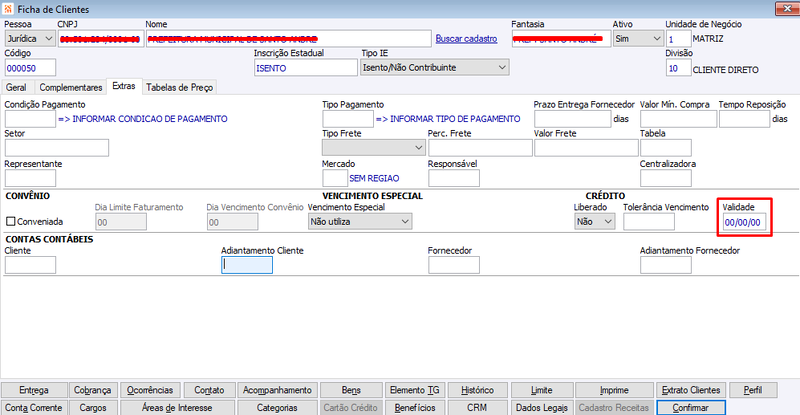Click the Tipo Pagamento field
Screen dimensions: 800x415
(348, 119)
